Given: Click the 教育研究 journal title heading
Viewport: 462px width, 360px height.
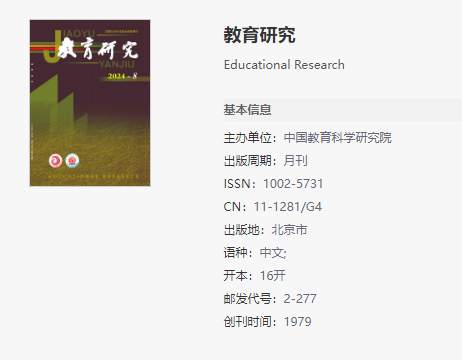Looking at the screenshot, I should click(259, 35).
